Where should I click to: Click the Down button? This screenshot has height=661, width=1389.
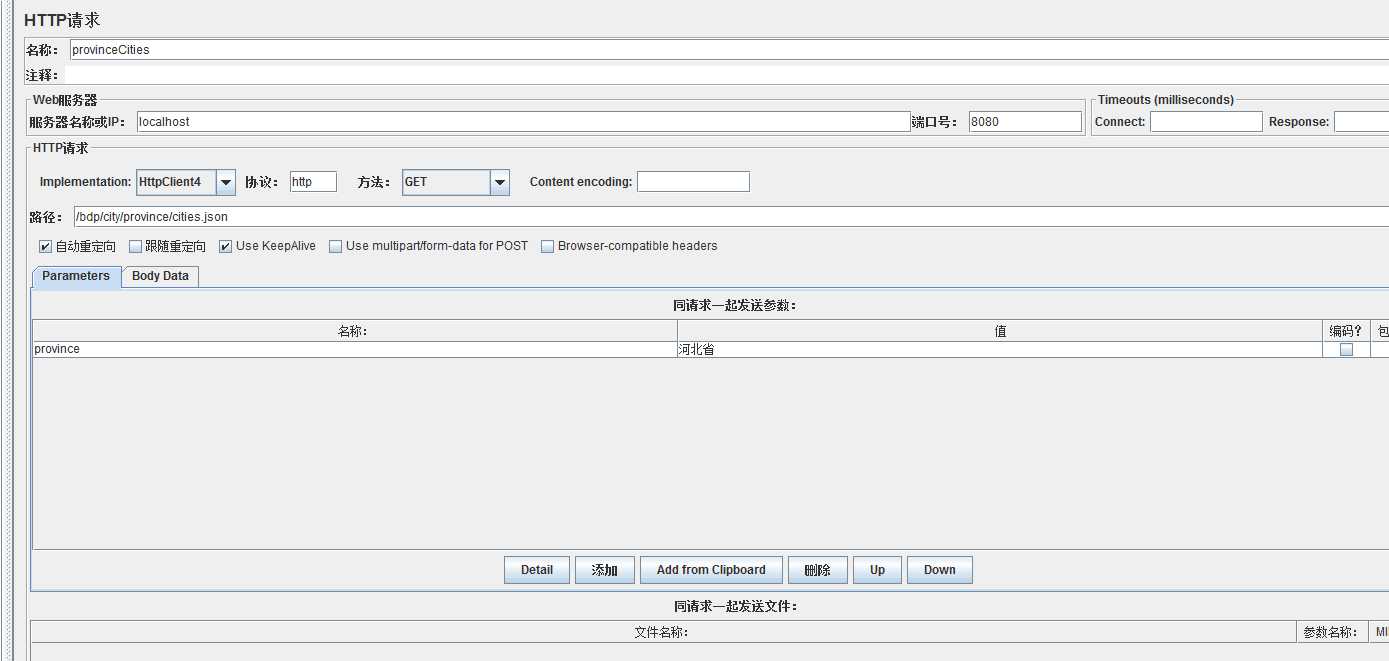pyautogui.click(x=940, y=570)
